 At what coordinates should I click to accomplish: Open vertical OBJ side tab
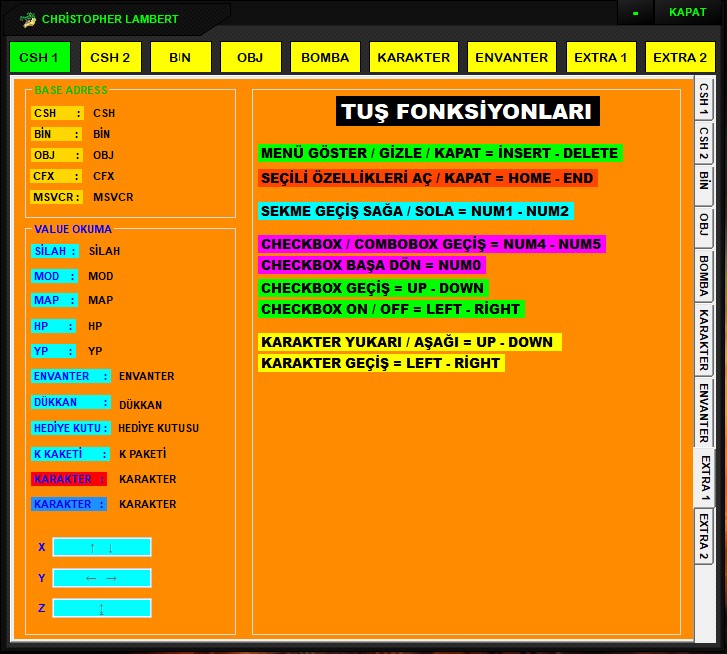(703, 226)
